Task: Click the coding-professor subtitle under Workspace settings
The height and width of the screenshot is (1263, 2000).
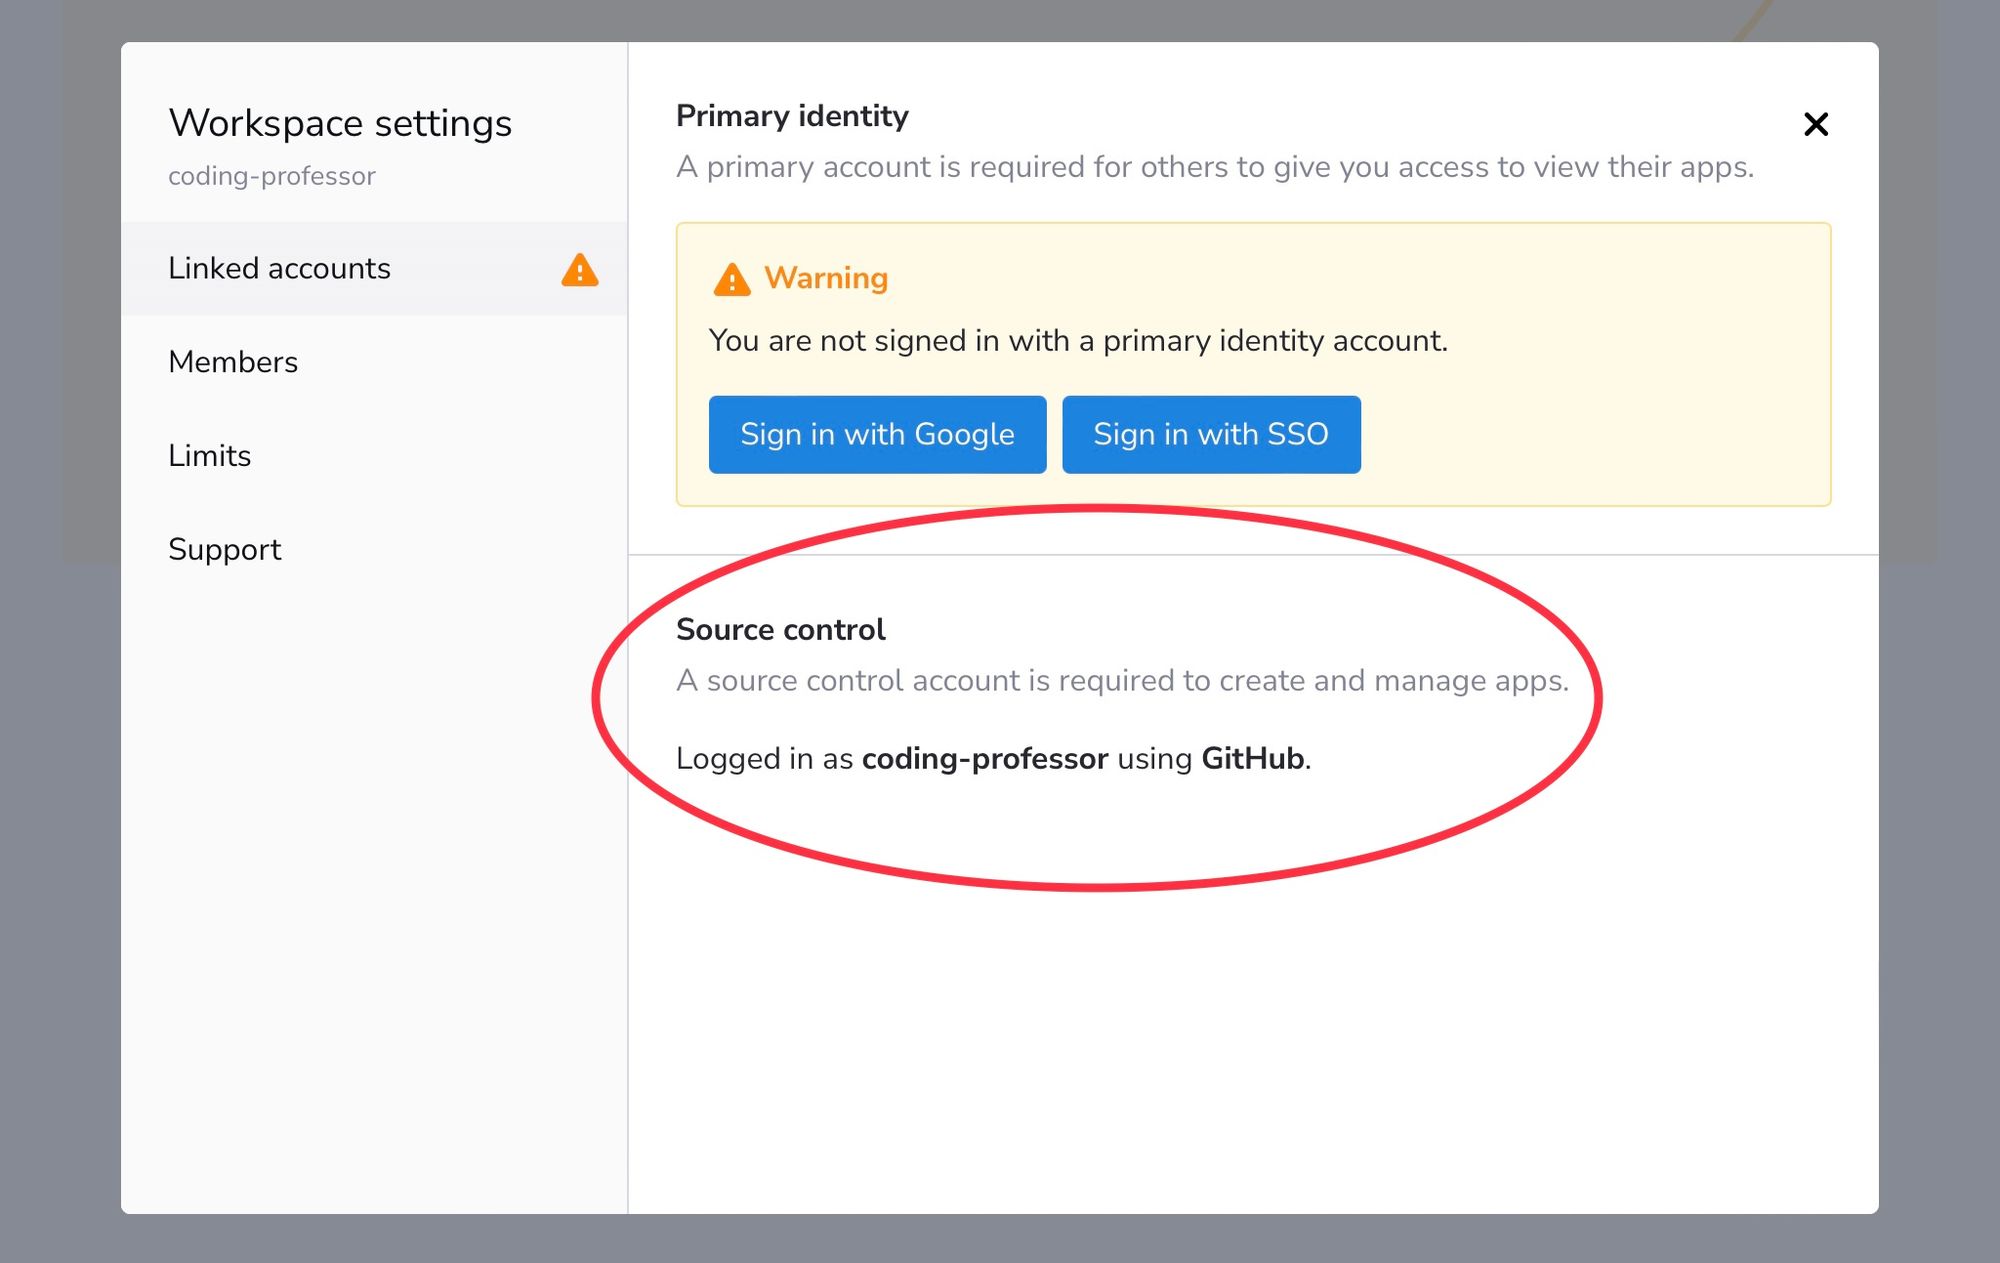Action: 271,176
